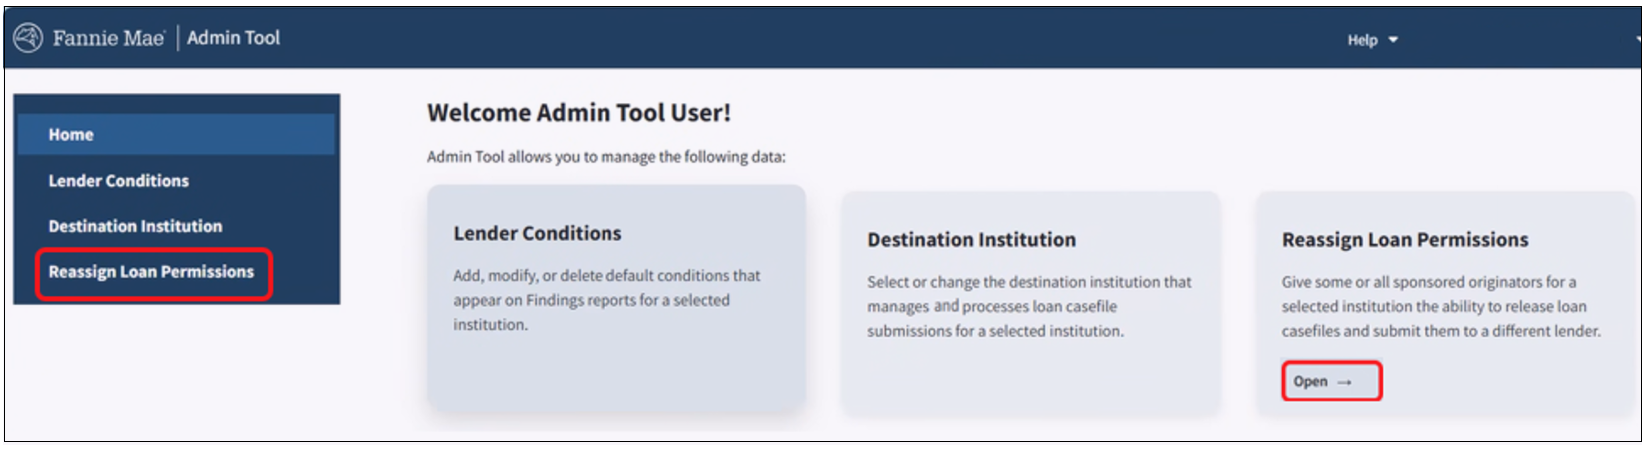Image resolution: width=1648 pixels, height=451 pixels.
Task: Click the Reassign Loan Permissions card description
Action: pyautogui.click(x=1440, y=306)
